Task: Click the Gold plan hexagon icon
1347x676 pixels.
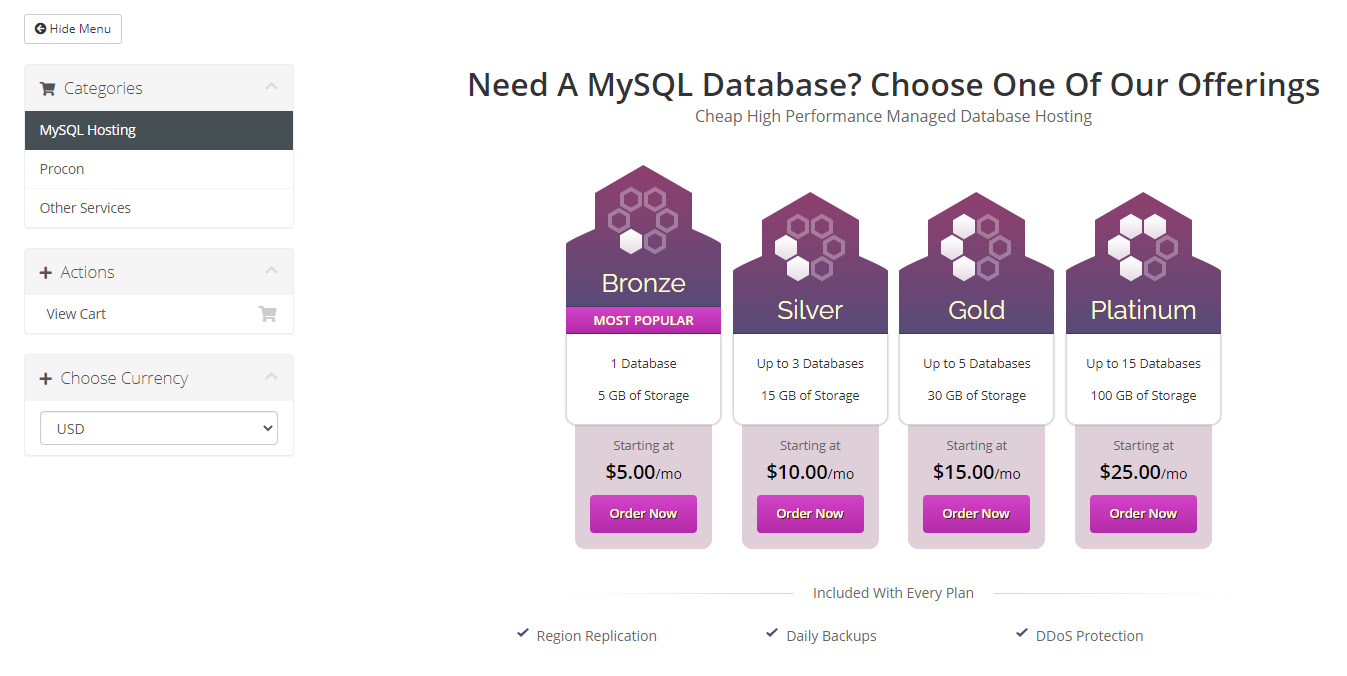Action: coord(976,246)
